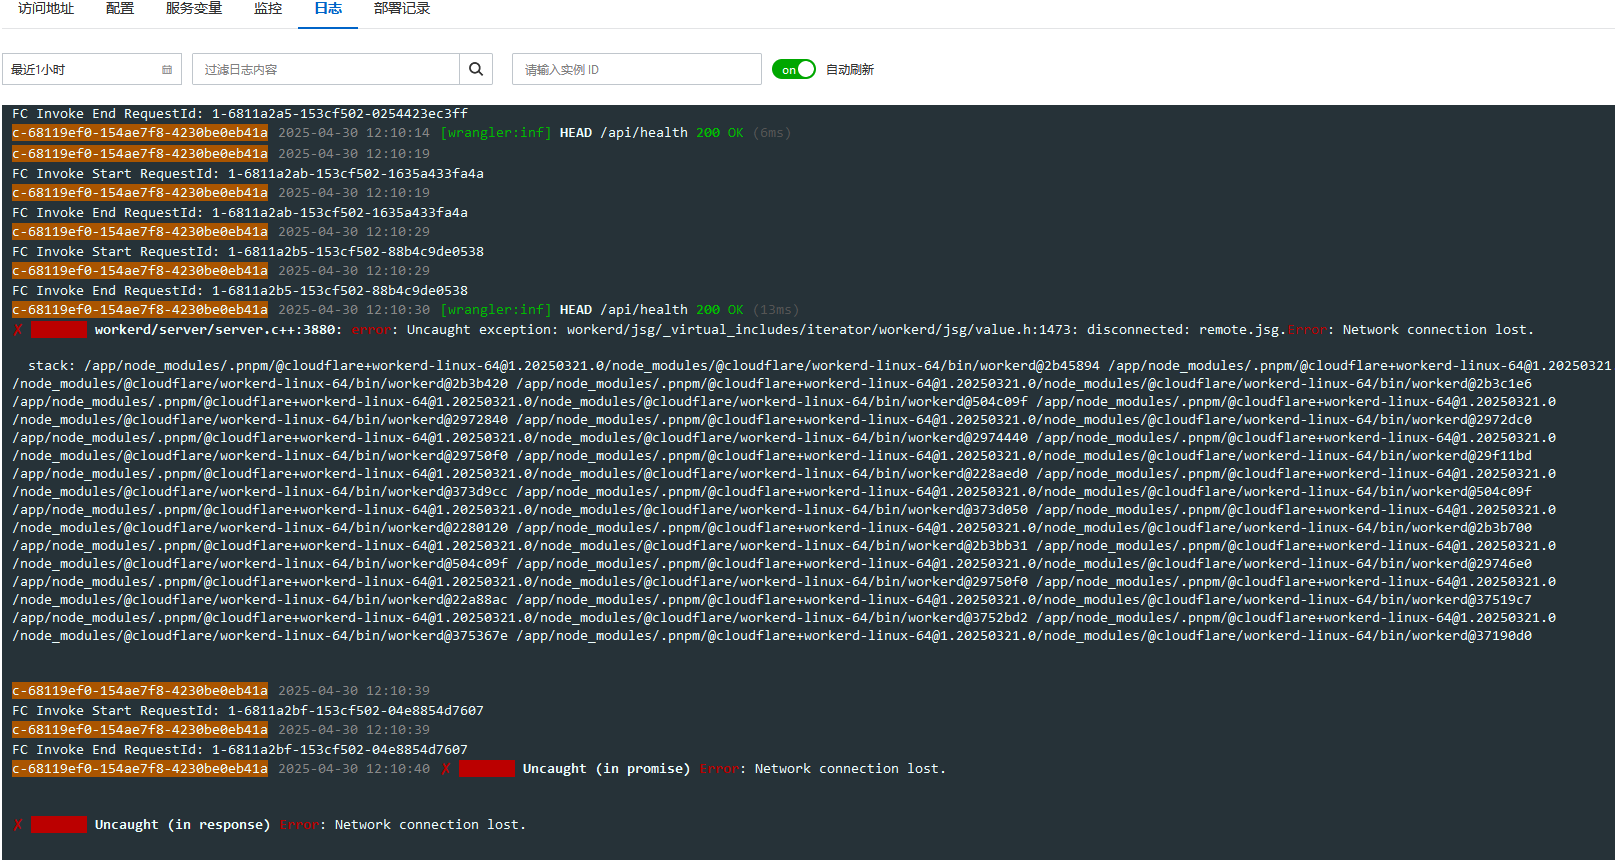
Task: Select the 日志 tab
Action: coord(328,9)
